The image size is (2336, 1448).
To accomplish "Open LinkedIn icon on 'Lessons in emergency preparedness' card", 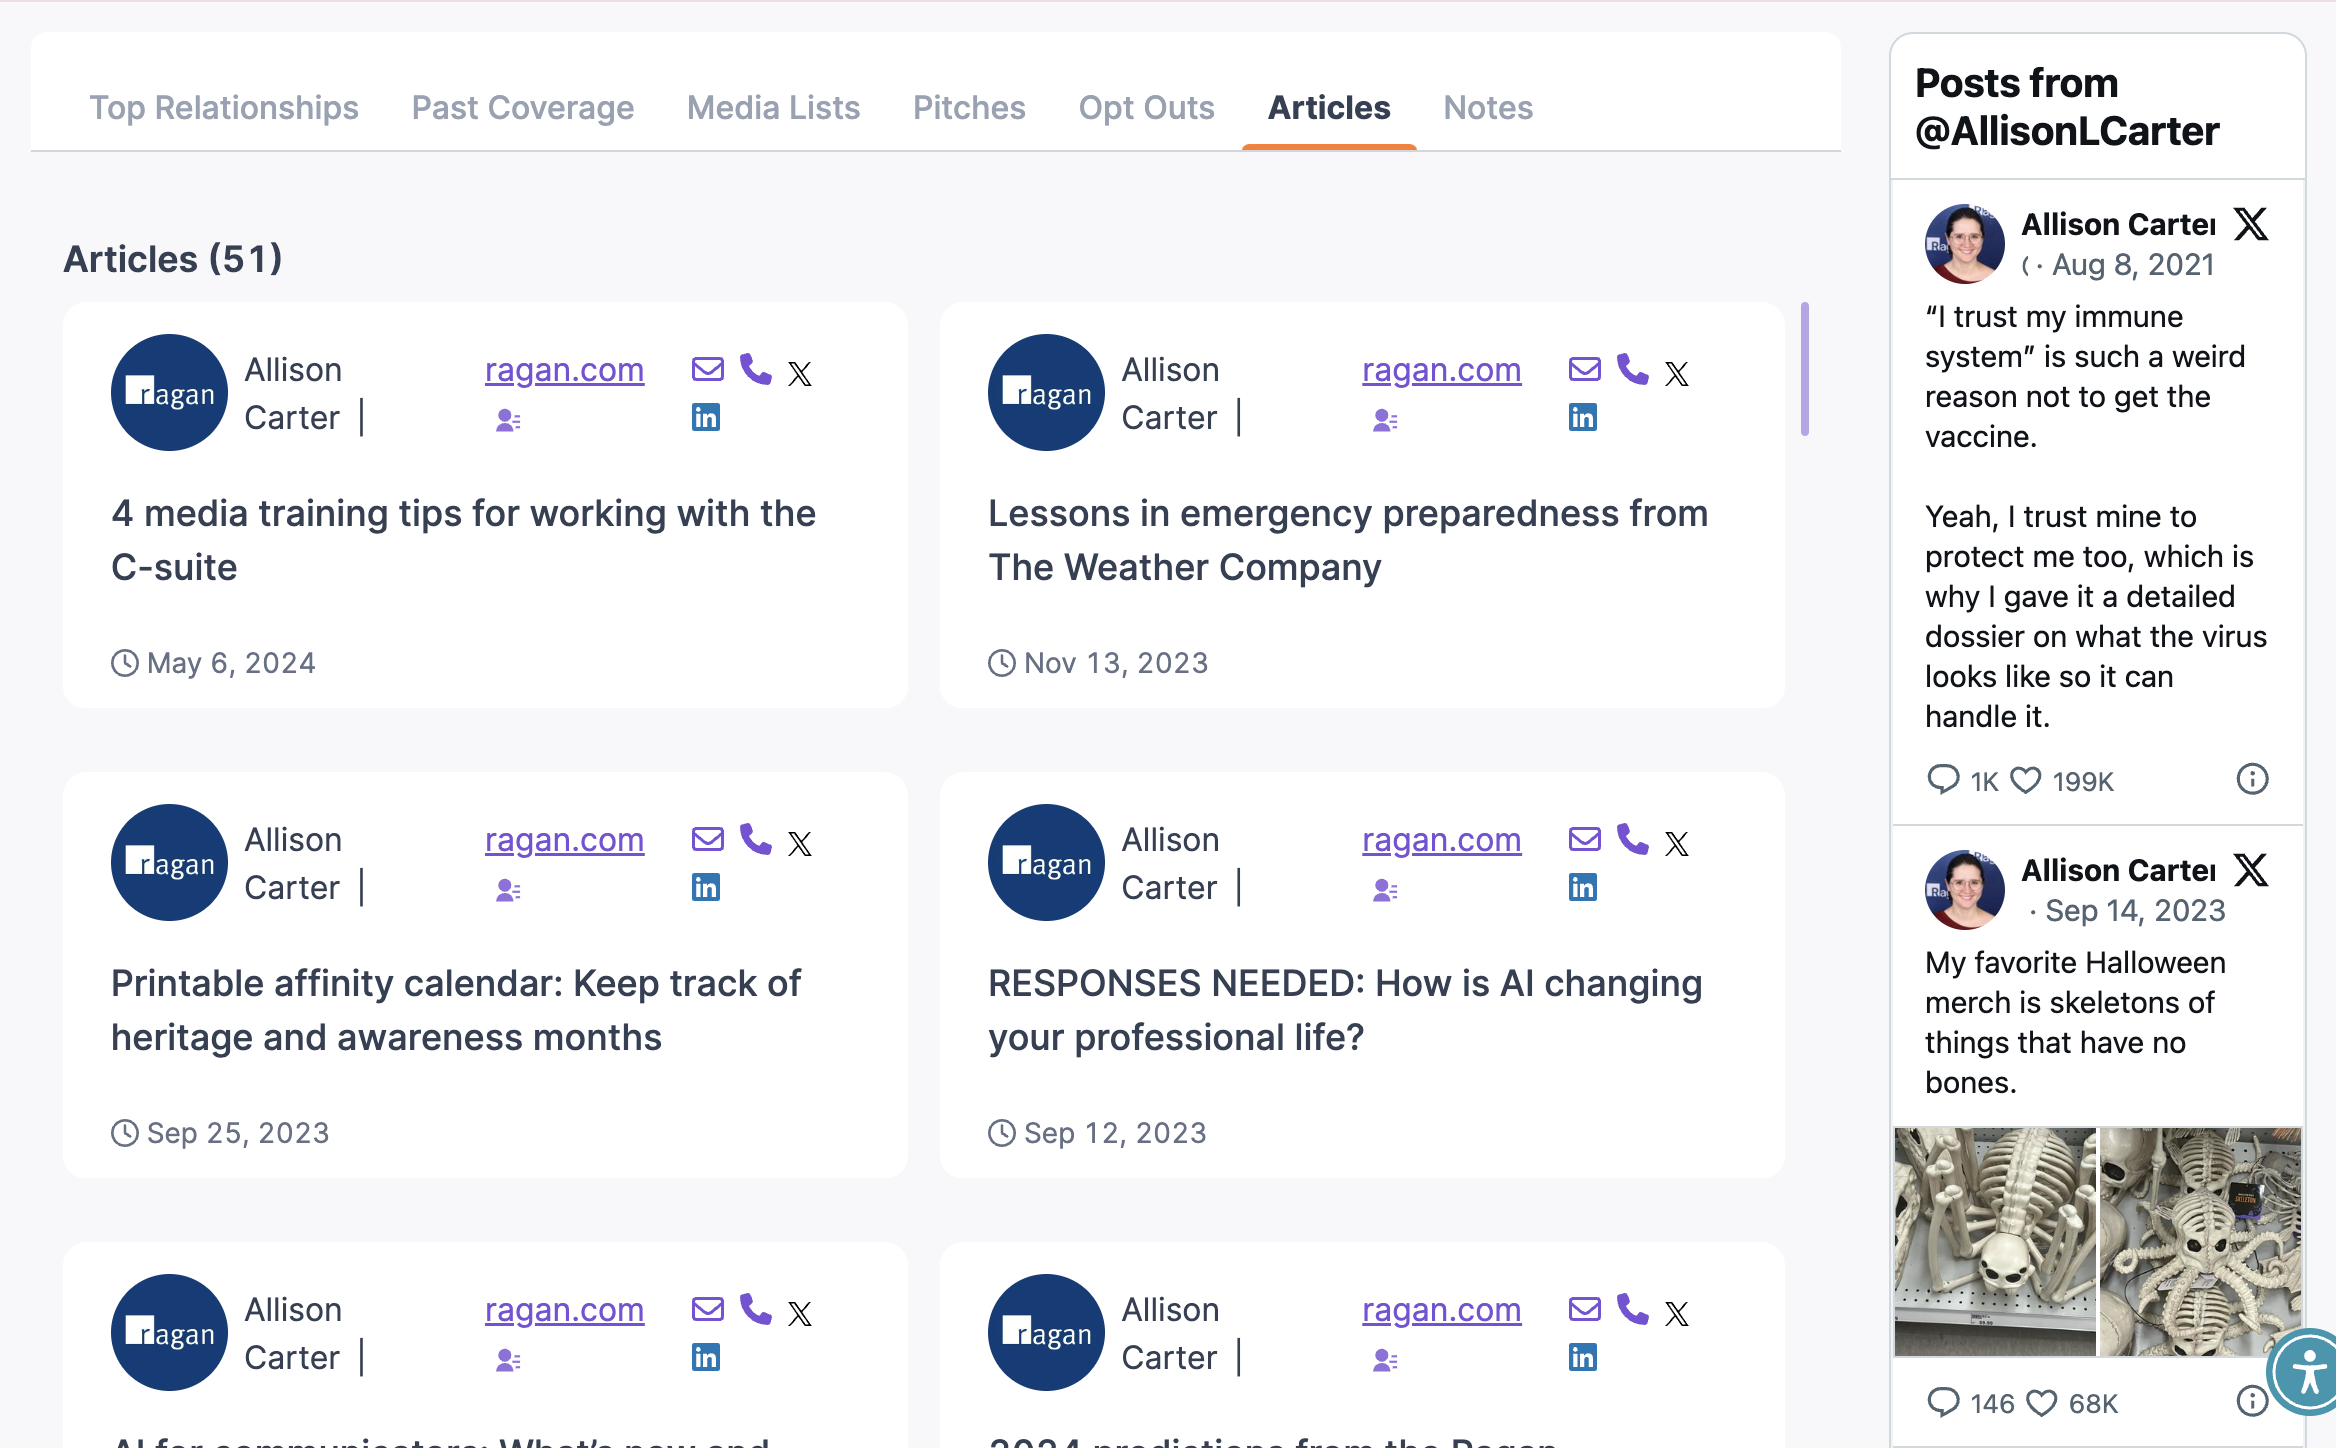I will click(x=1583, y=417).
